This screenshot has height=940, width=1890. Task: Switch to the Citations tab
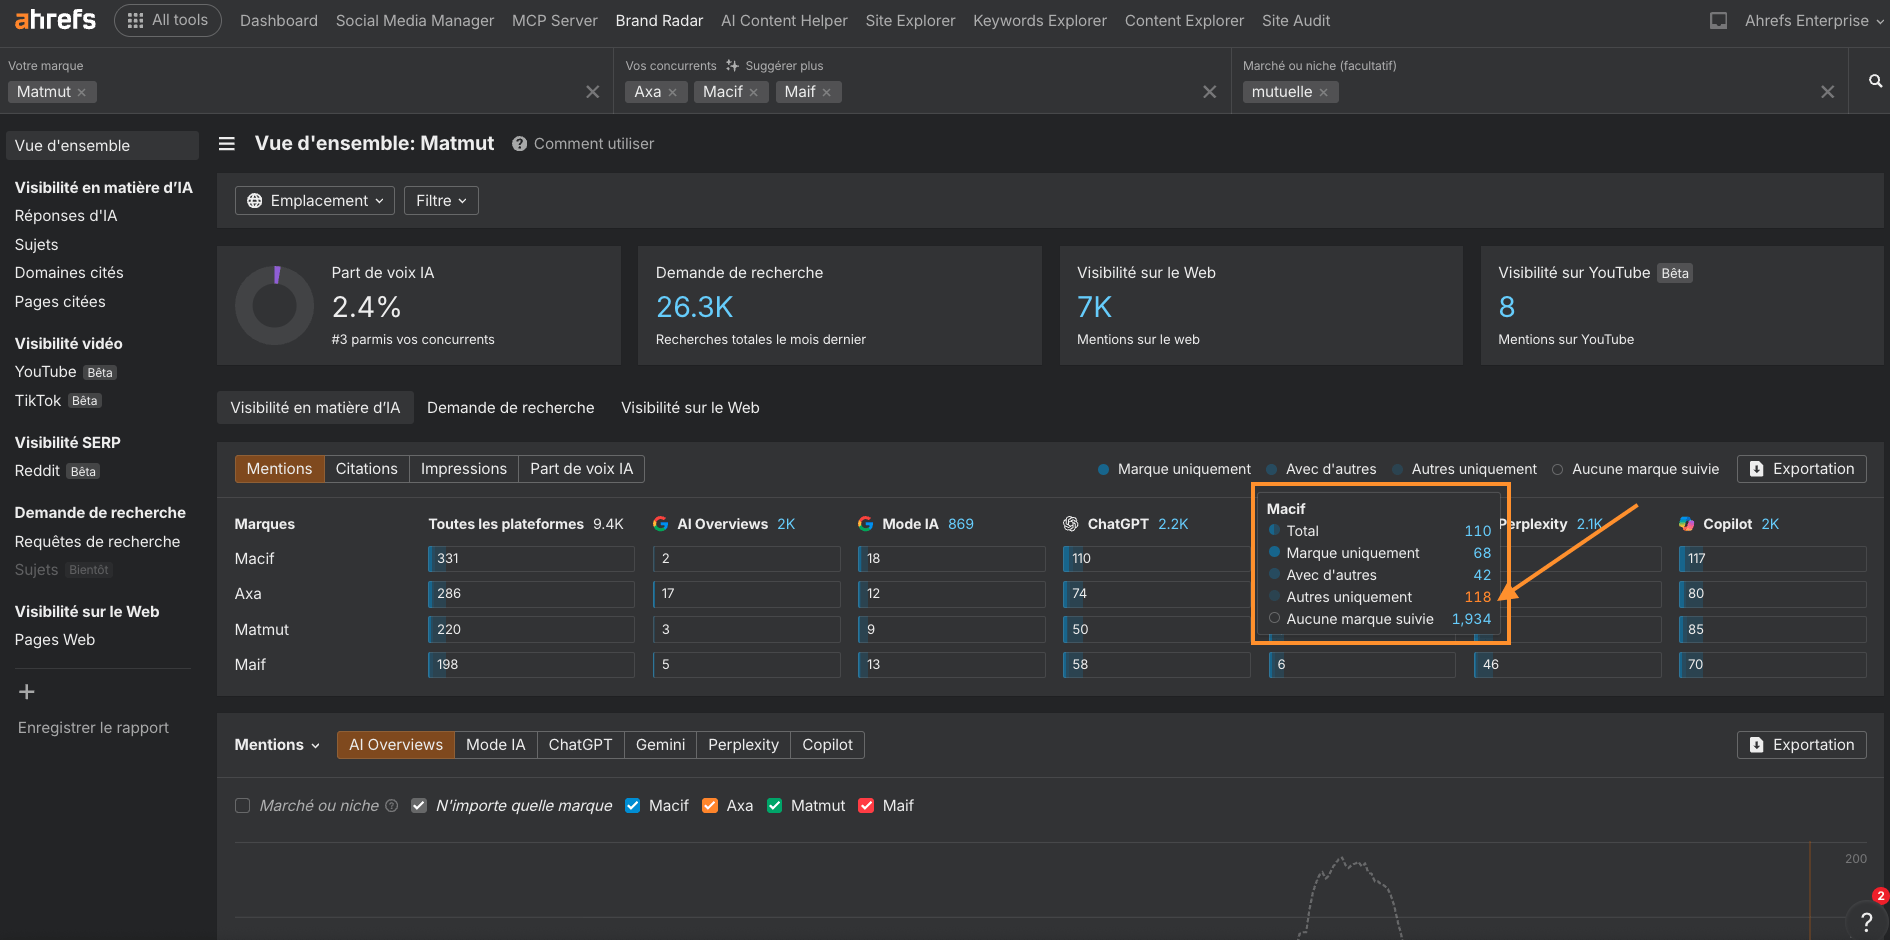(x=366, y=469)
